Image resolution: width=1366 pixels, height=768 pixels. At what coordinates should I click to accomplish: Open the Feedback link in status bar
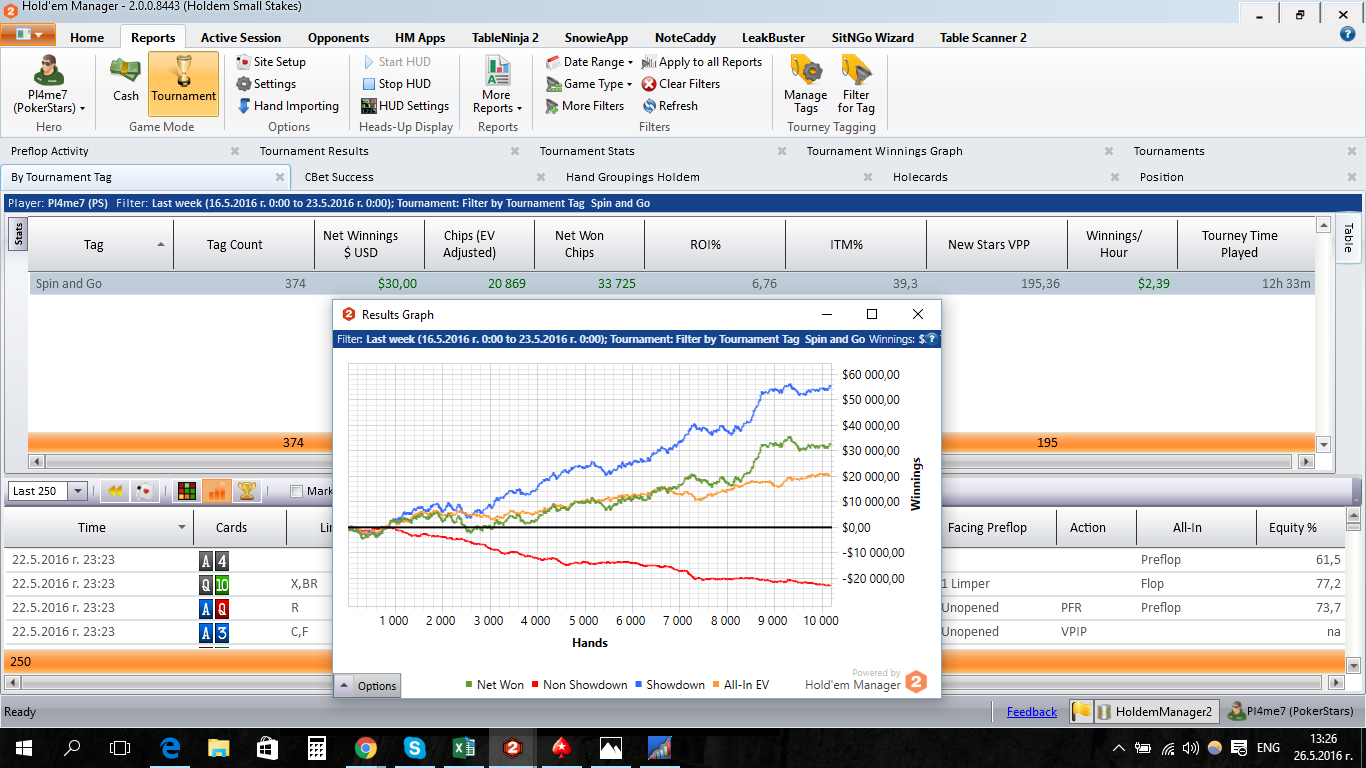(x=1032, y=712)
